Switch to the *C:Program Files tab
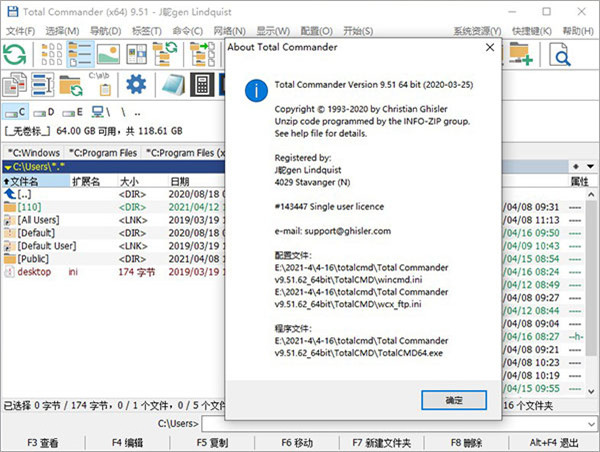 tap(103, 153)
